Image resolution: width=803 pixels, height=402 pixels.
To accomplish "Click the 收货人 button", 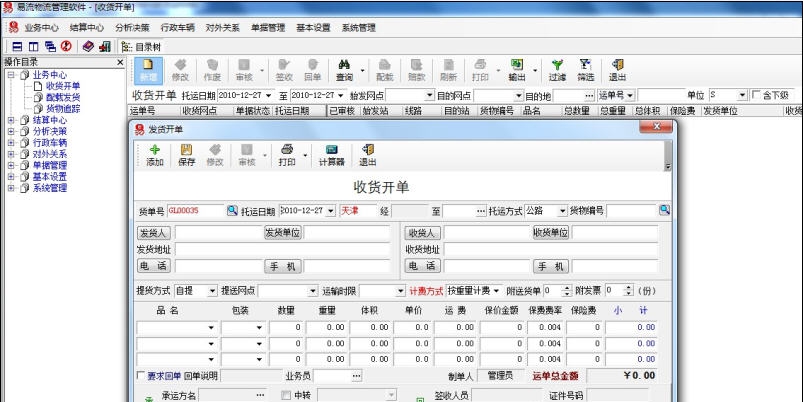I will tap(422, 233).
